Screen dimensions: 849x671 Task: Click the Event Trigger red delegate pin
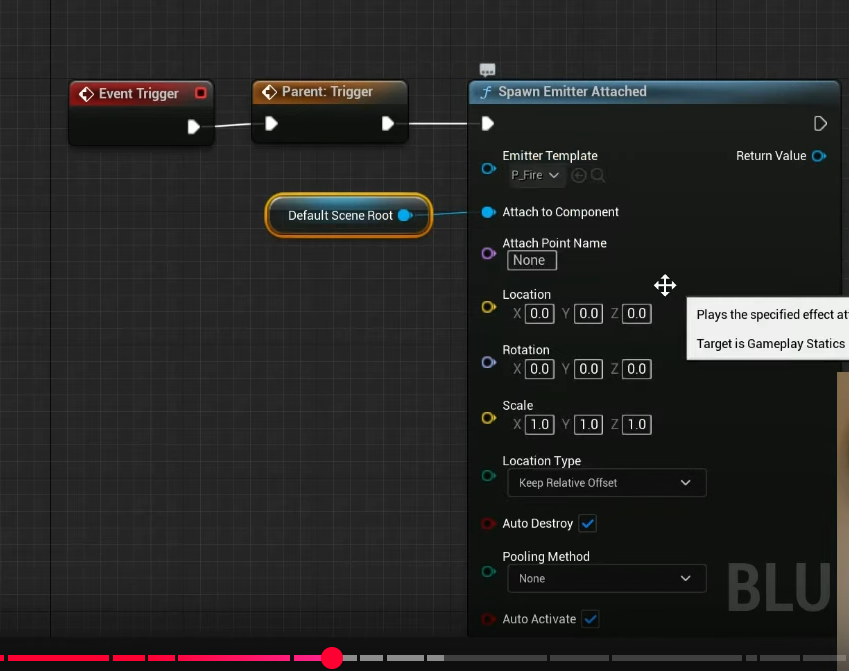(201, 93)
